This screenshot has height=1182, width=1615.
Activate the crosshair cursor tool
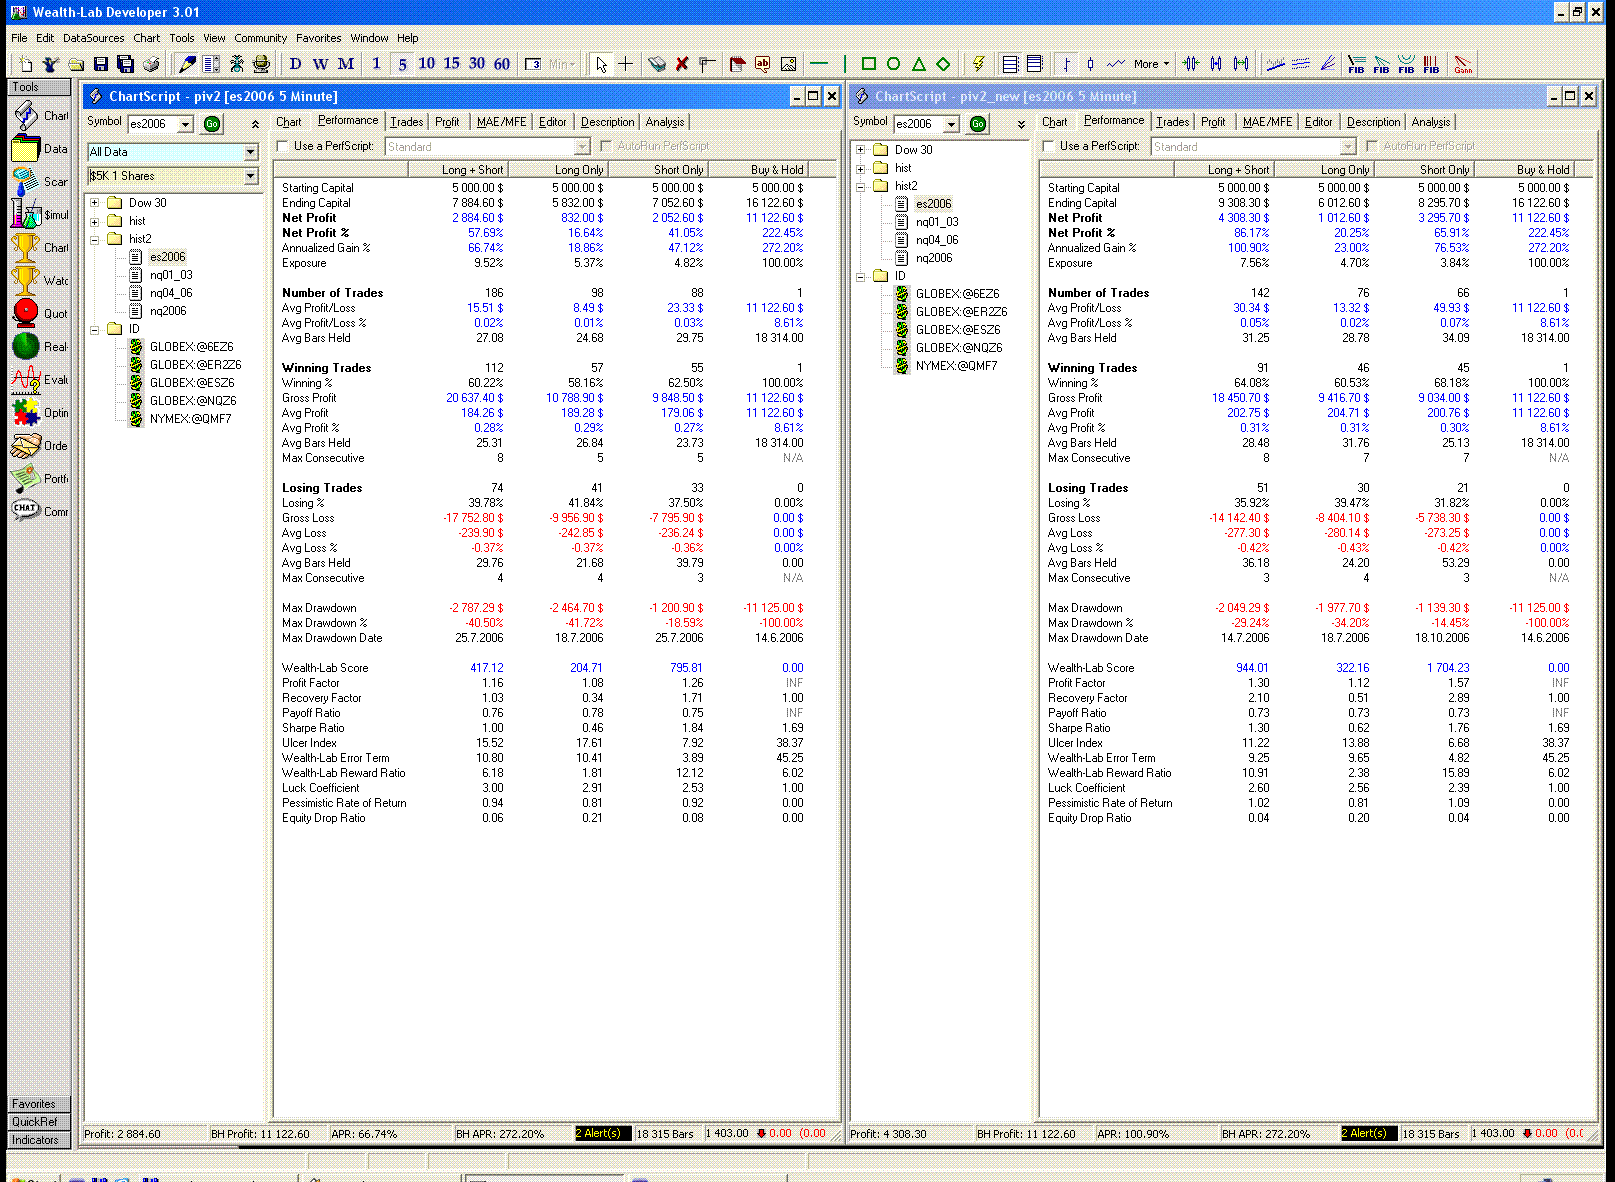coord(626,64)
